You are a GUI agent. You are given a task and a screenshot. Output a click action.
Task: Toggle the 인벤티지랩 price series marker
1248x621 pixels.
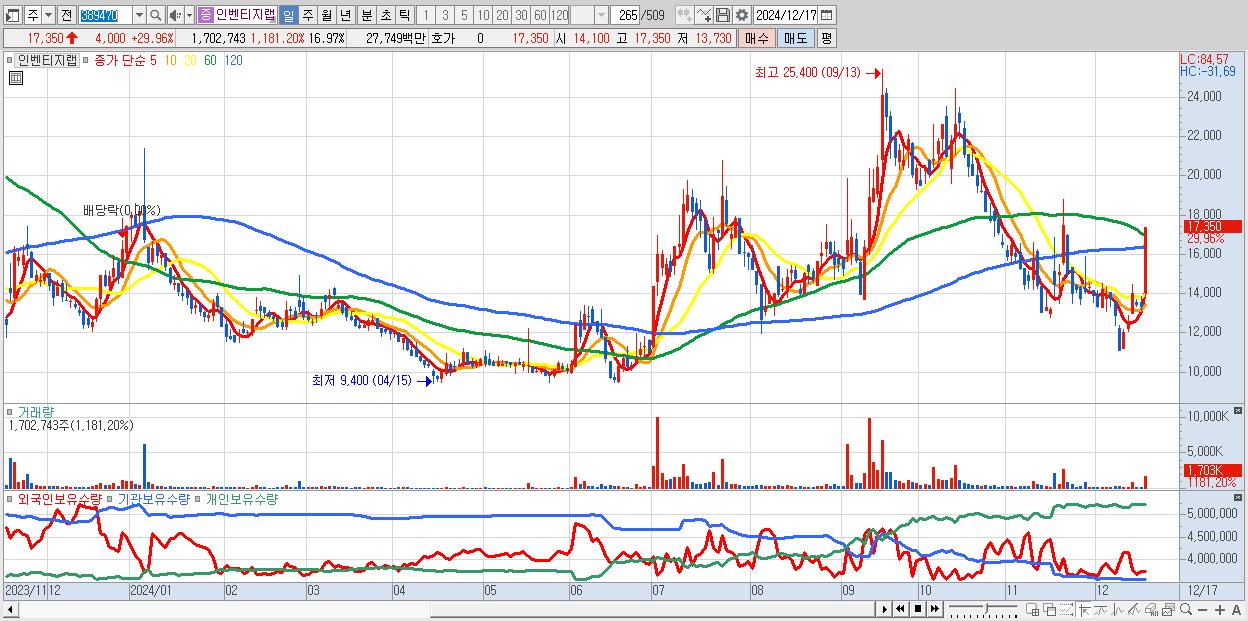(x=10, y=61)
